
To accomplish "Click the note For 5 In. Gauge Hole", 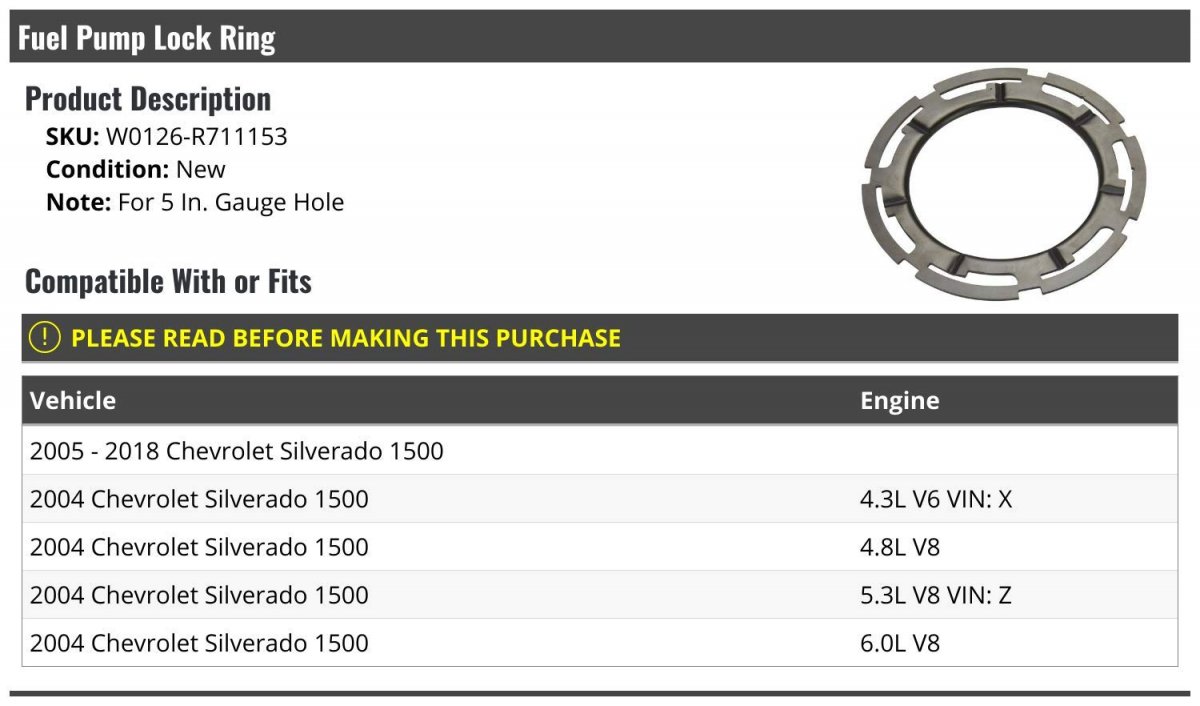I will point(230,202).
